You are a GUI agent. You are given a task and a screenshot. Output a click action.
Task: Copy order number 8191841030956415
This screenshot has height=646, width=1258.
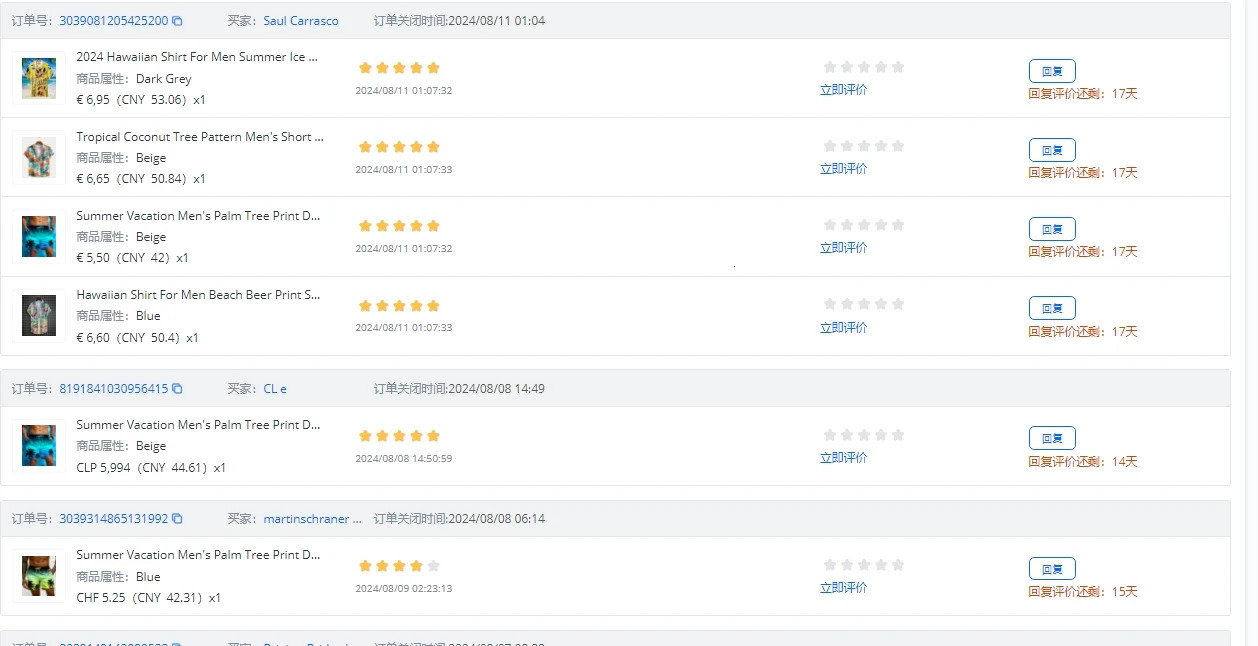coord(177,389)
